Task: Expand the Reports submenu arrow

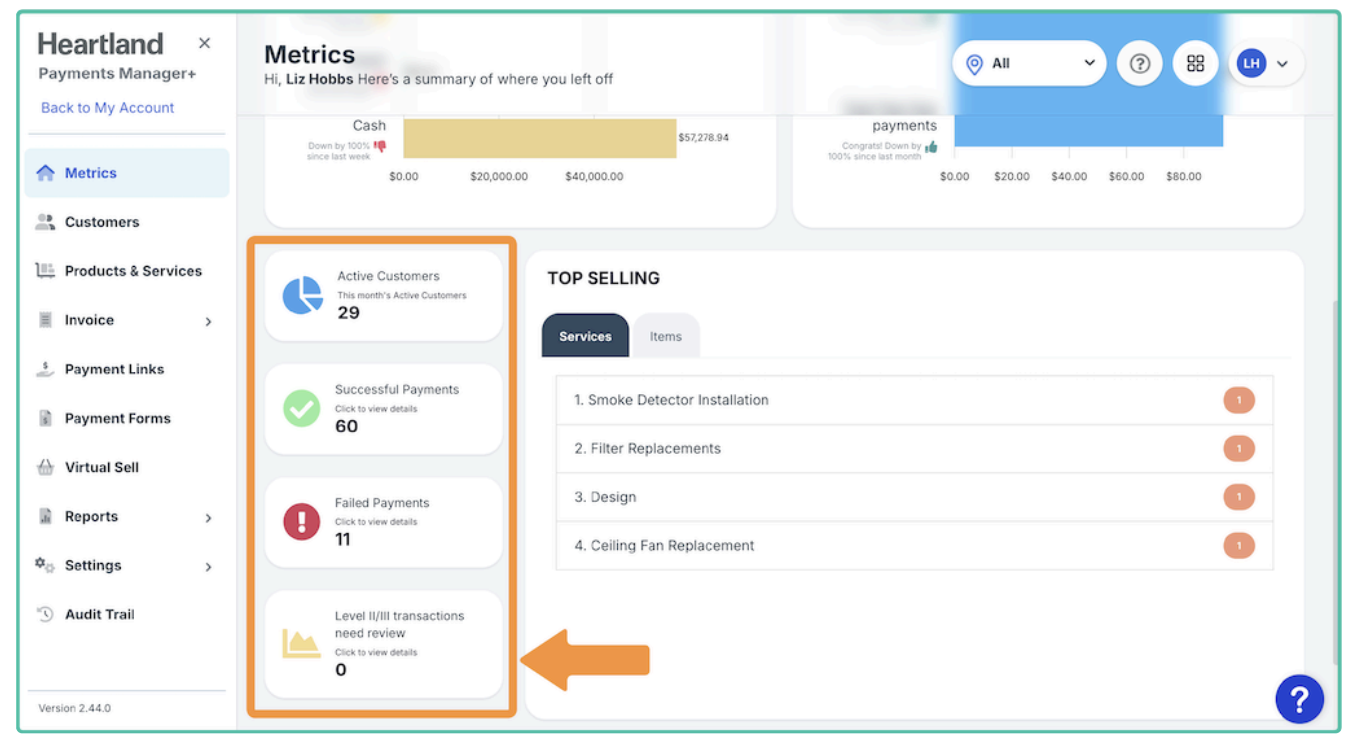Action: coord(208,518)
